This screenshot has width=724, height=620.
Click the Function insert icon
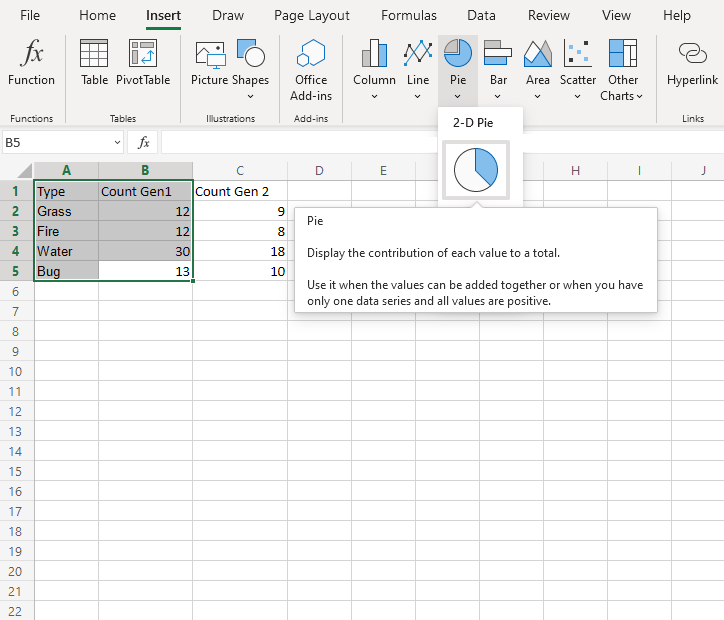coord(31,54)
